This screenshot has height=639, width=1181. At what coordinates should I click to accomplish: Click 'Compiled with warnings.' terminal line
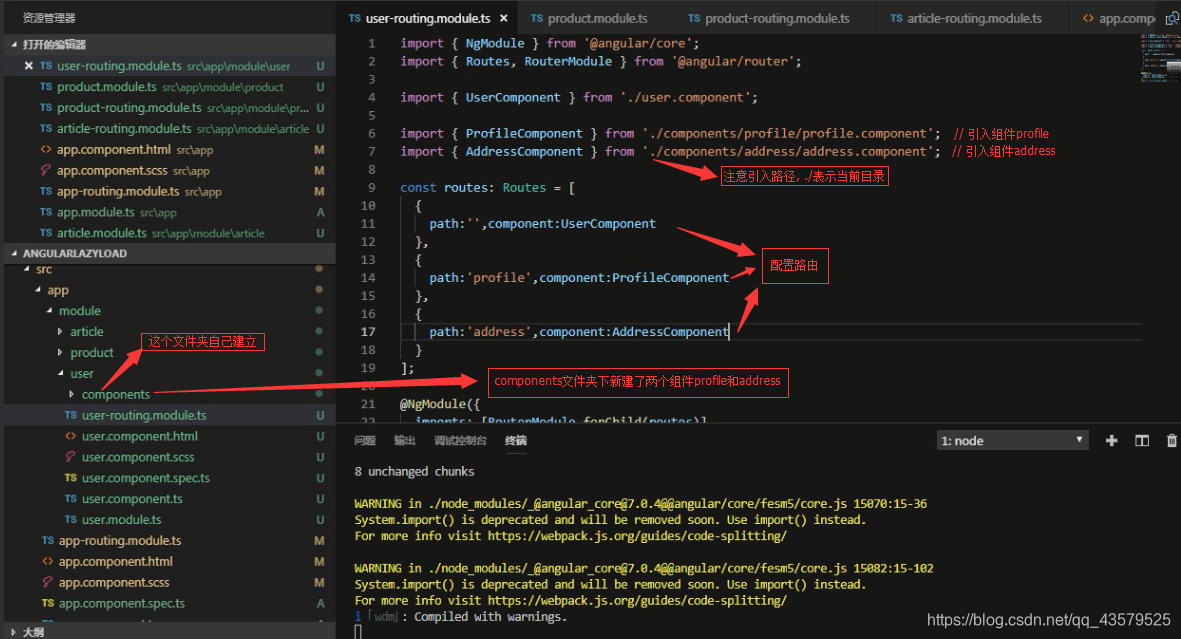[x=490, y=617]
